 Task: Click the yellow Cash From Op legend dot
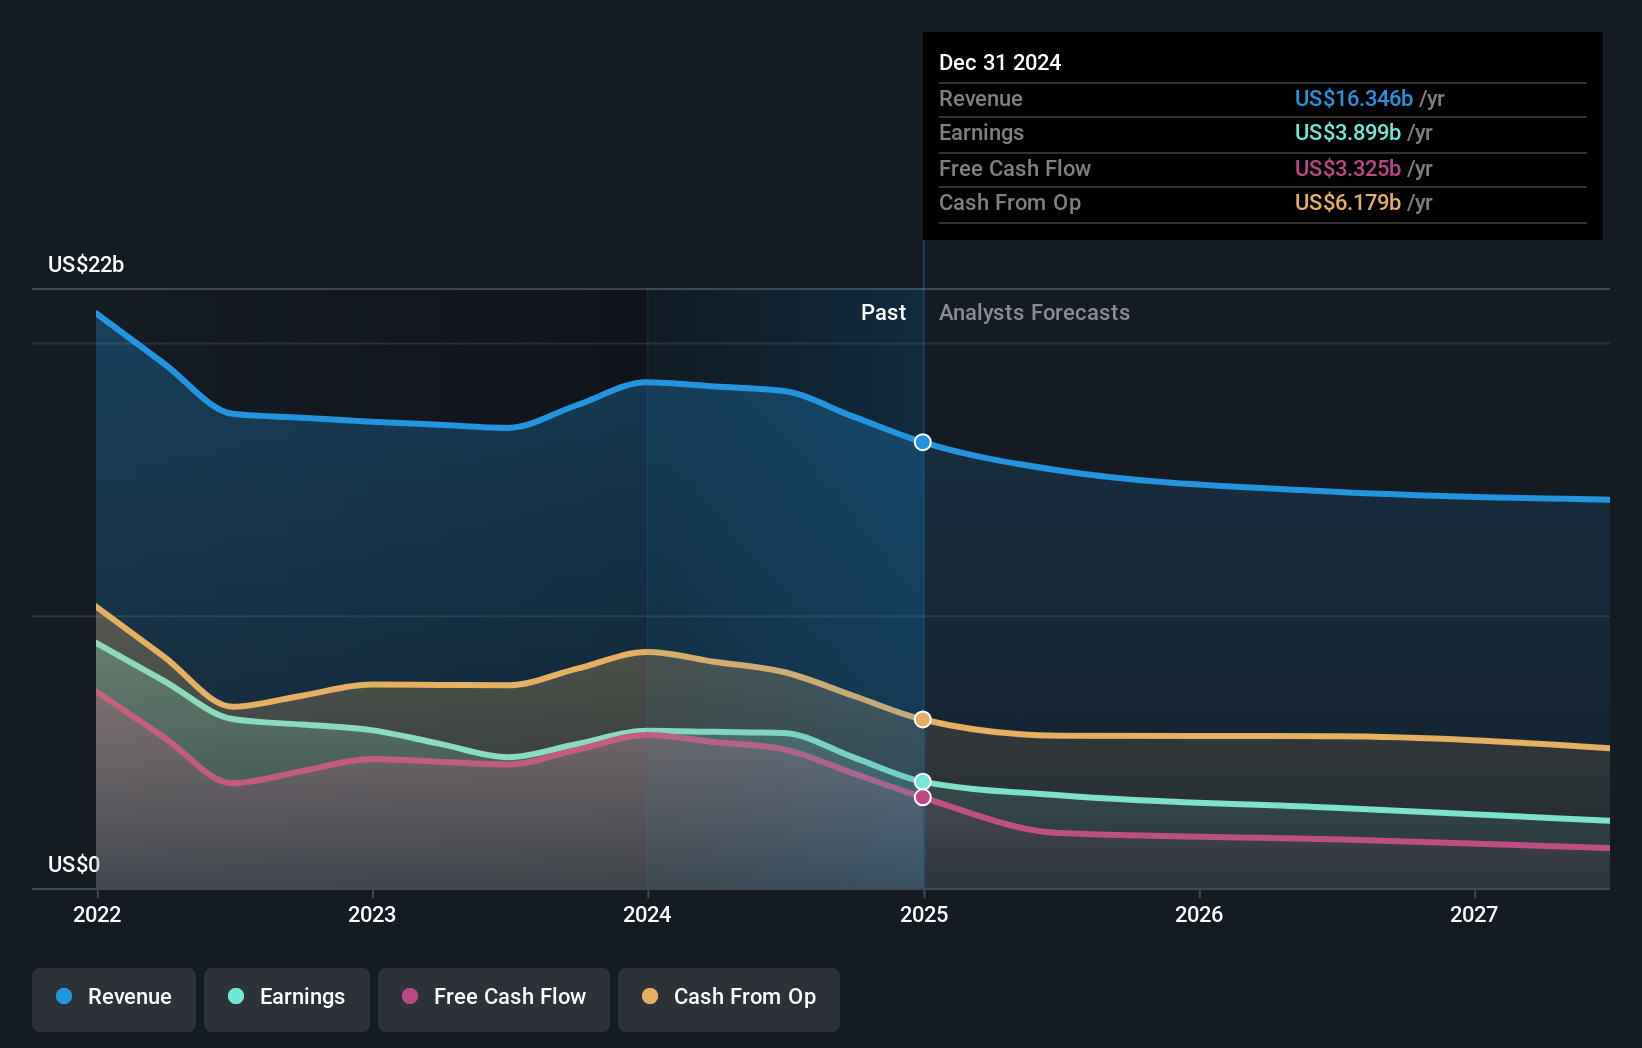click(650, 997)
